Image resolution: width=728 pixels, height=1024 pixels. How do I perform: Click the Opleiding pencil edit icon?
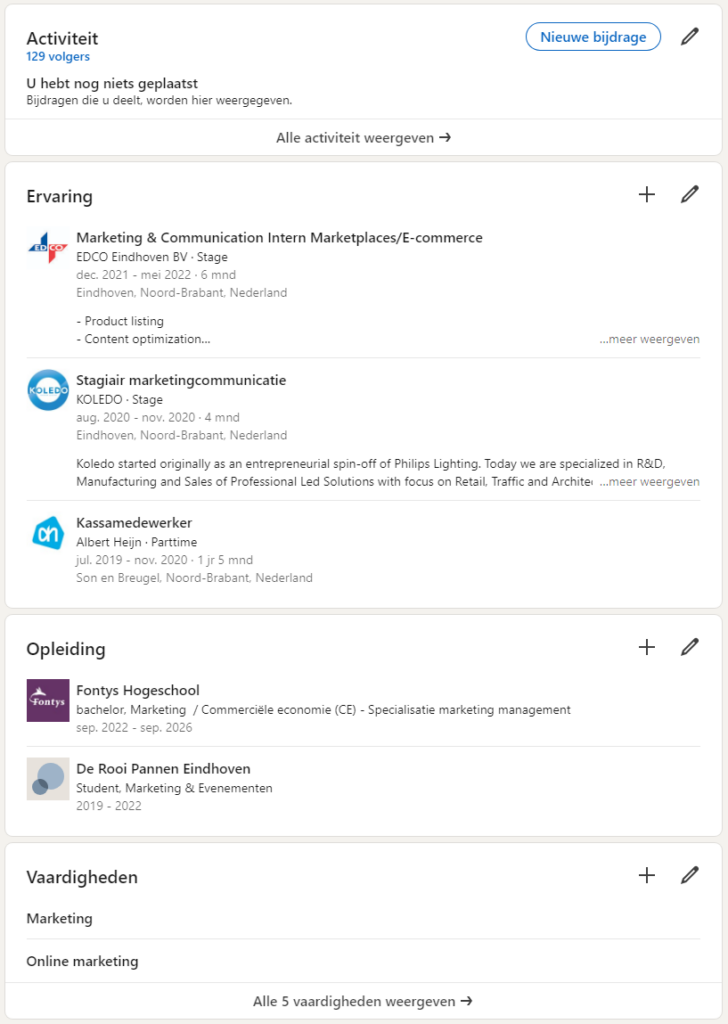(689, 647)
